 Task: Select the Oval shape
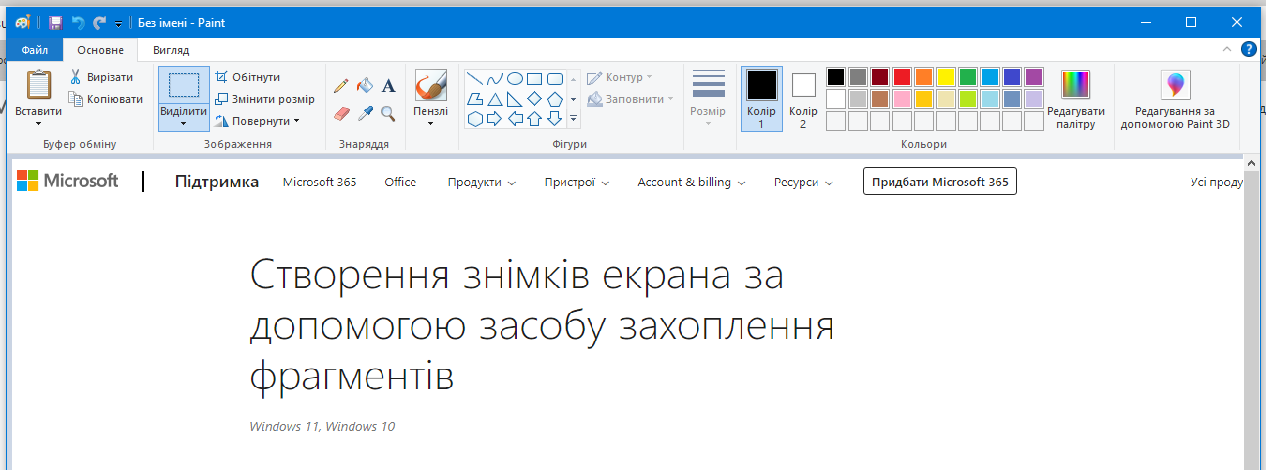tap(515, 79)
